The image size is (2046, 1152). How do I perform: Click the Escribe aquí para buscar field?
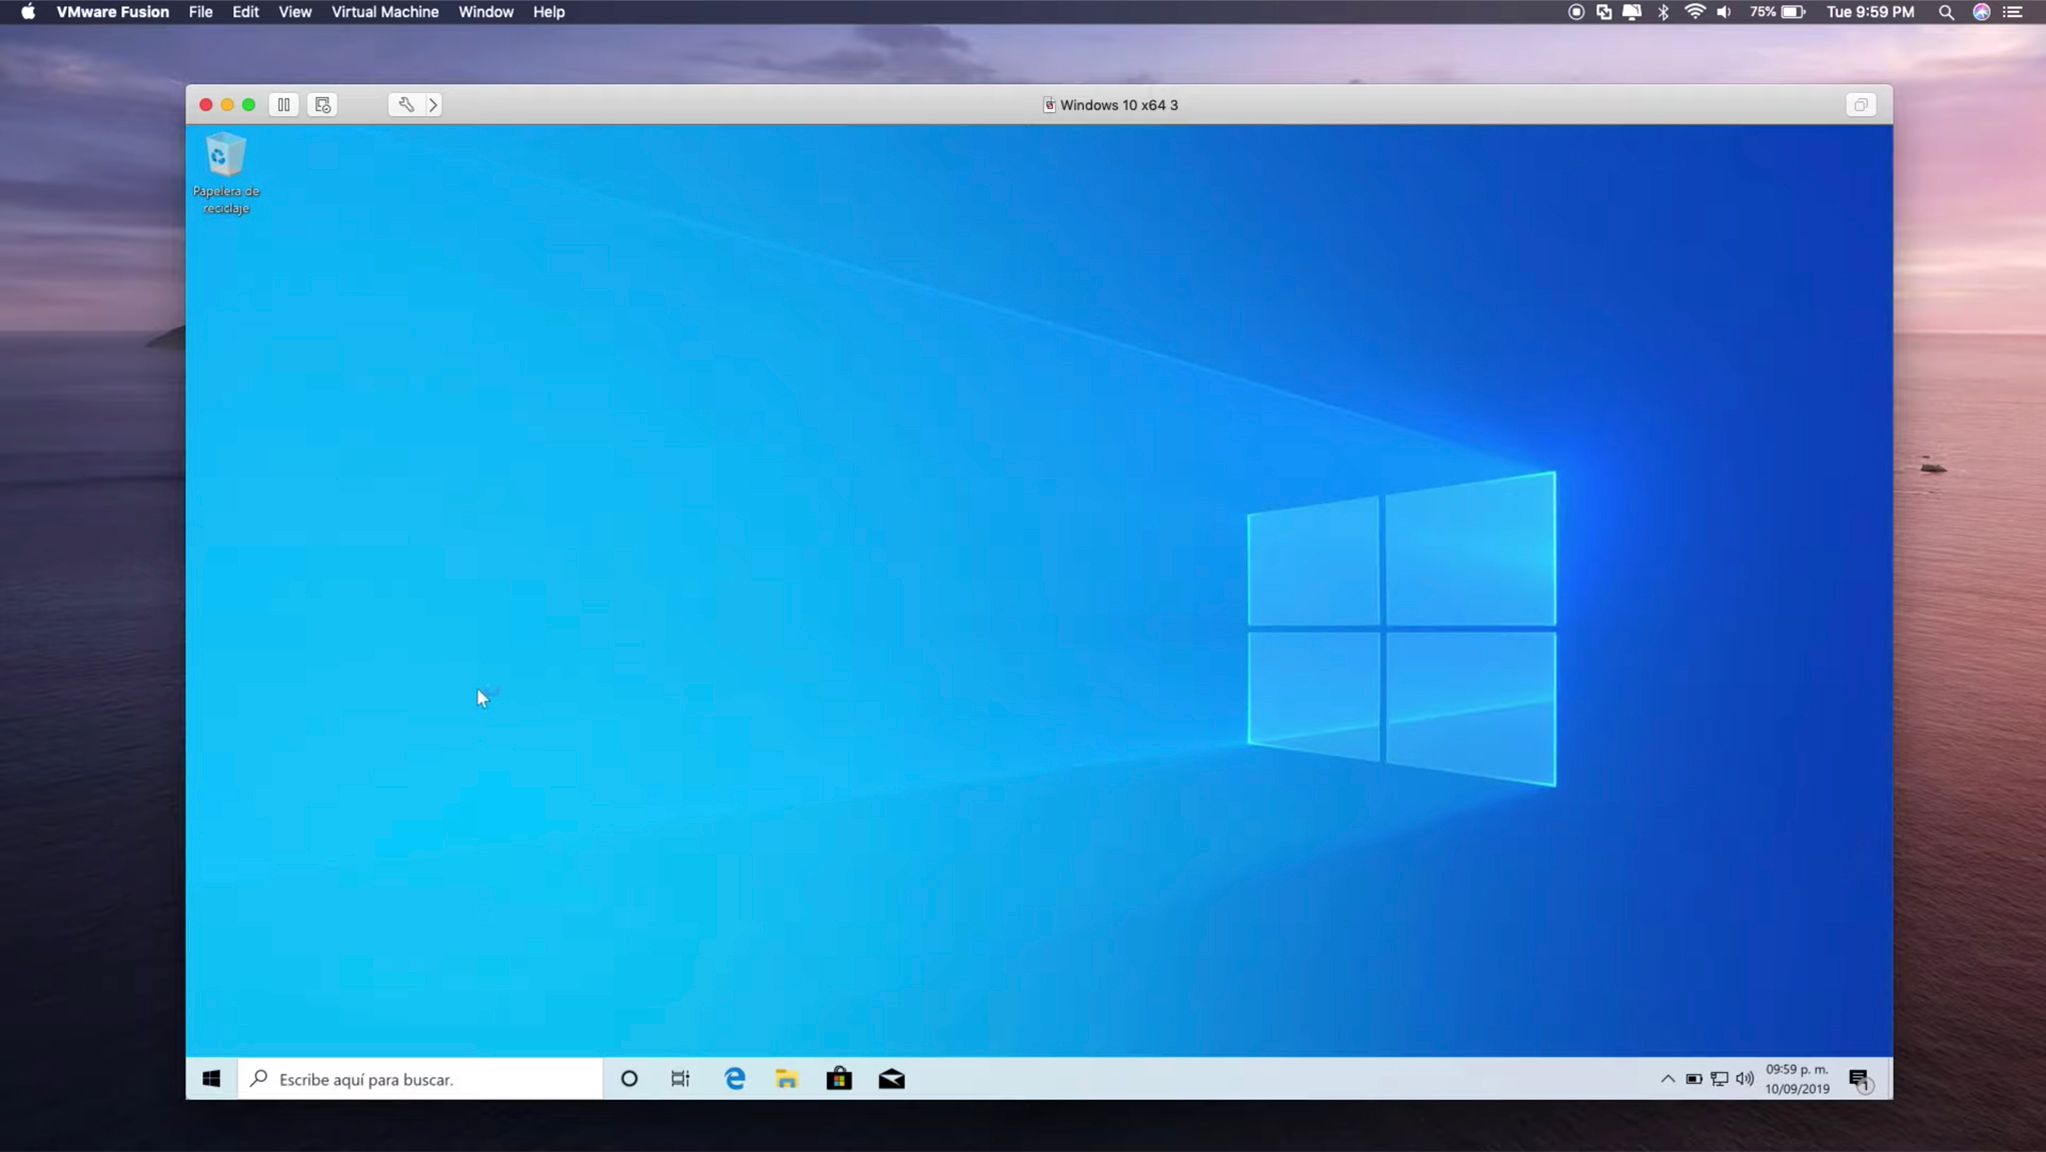coord(420,1079)
